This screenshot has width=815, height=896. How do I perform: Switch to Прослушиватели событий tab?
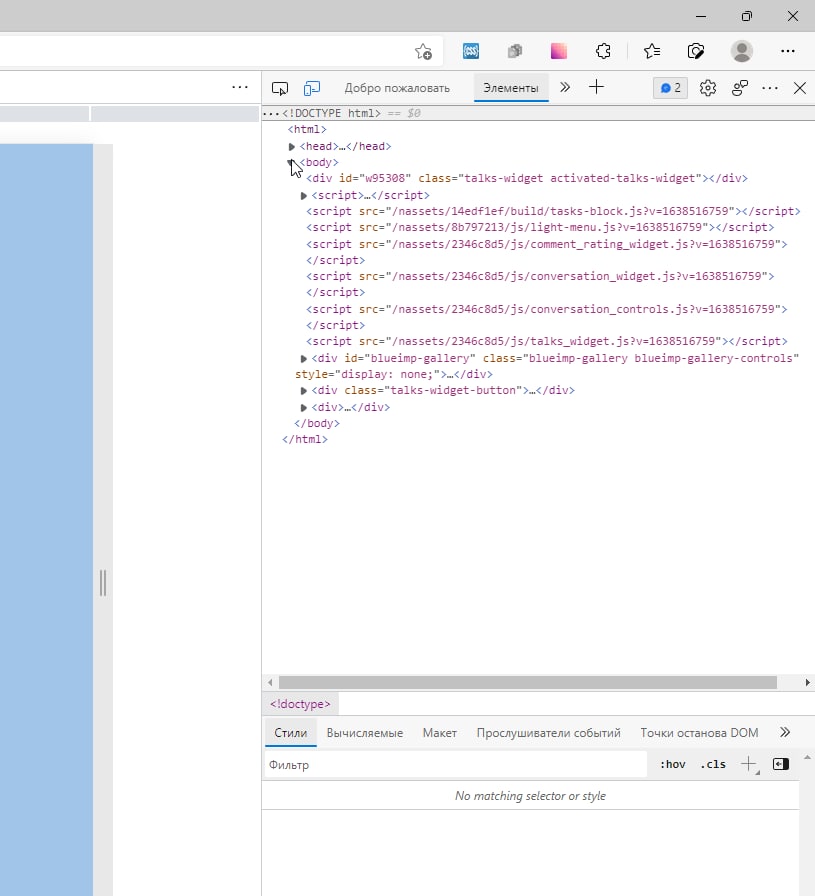coord(549,733)
